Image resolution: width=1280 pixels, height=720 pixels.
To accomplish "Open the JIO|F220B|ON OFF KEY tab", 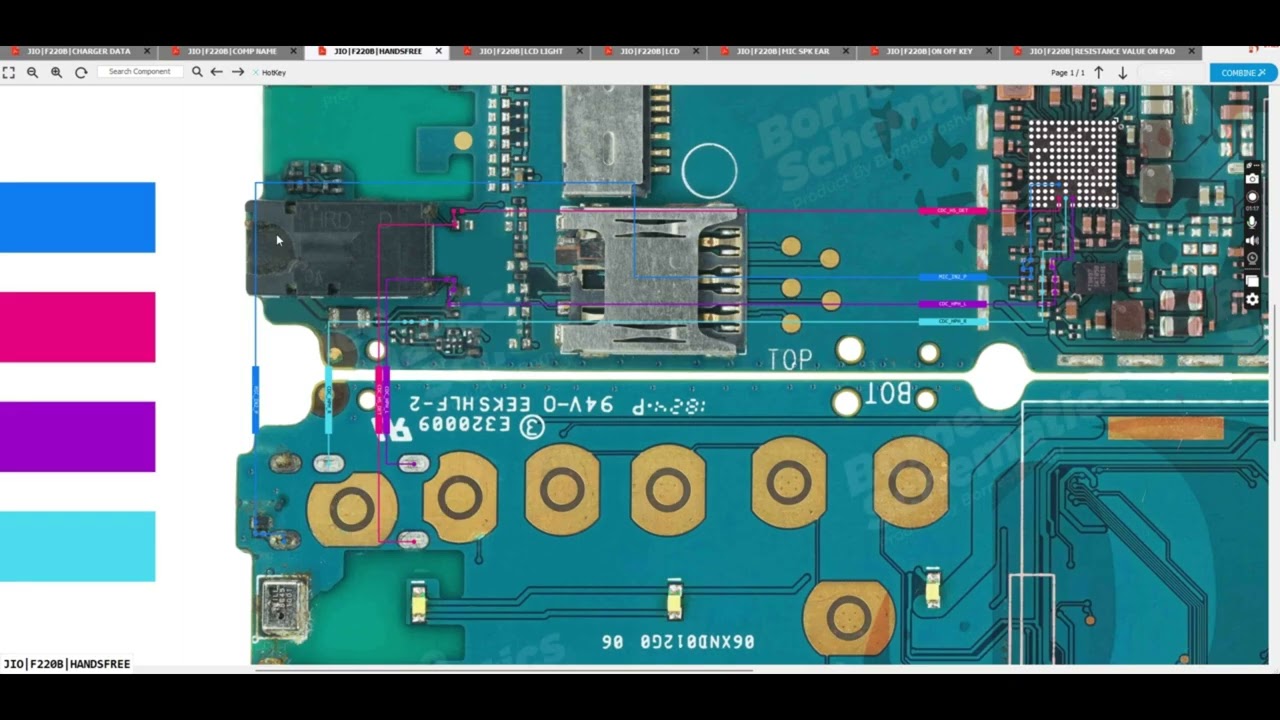I will click(x=930, y=51).
